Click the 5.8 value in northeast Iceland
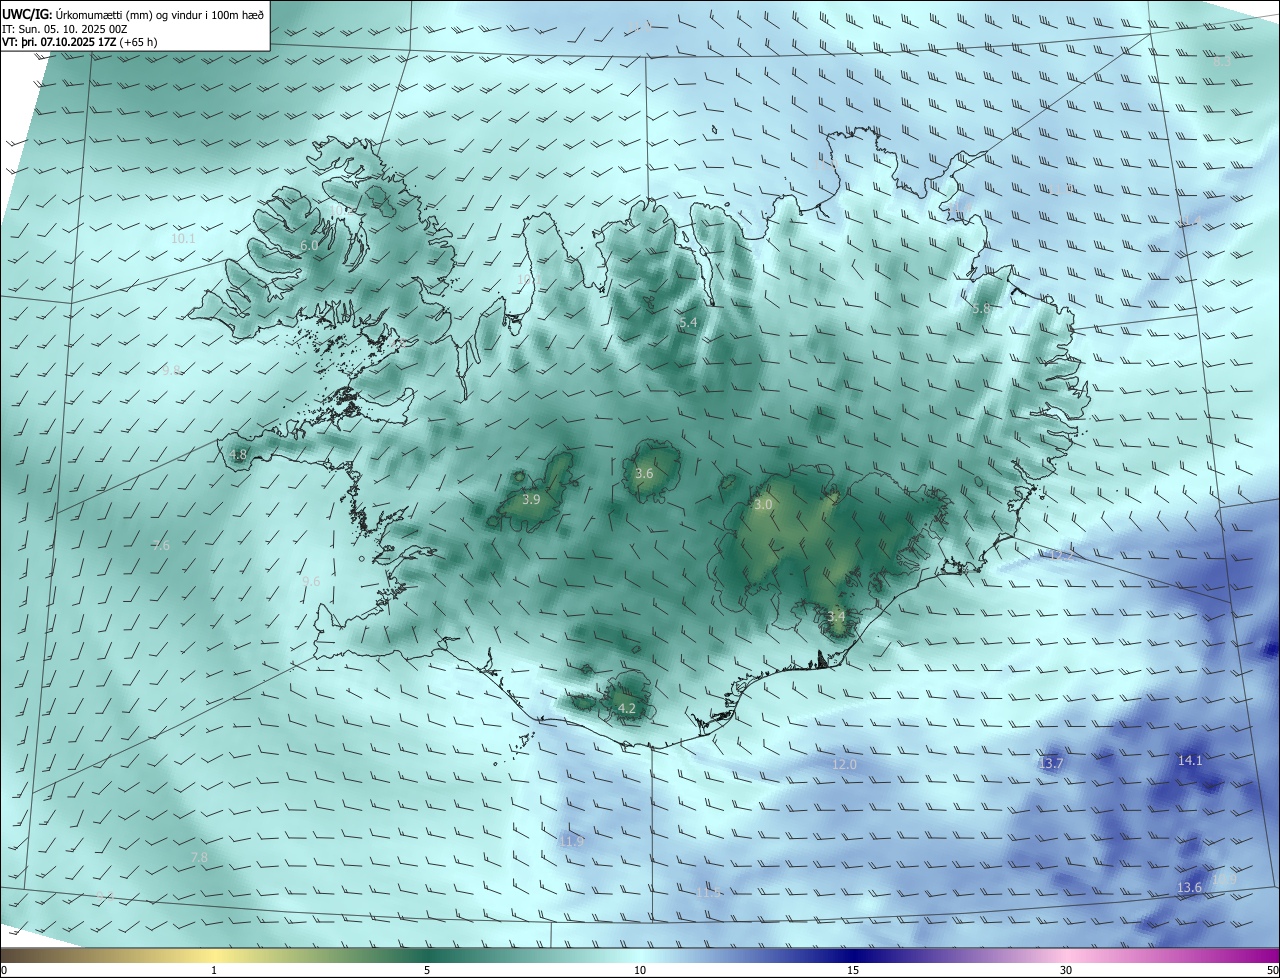Image resolution: width=1280 pixels, height=978 pixels. pos(981,309)
